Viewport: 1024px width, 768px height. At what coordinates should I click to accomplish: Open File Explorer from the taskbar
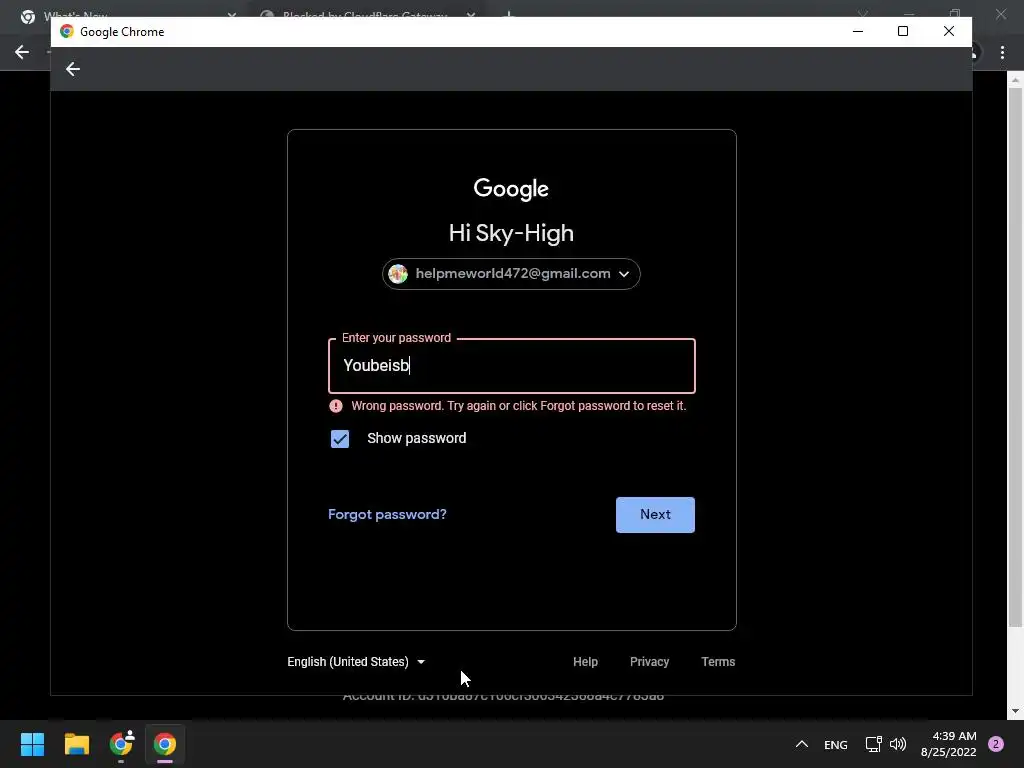(76, 744)
